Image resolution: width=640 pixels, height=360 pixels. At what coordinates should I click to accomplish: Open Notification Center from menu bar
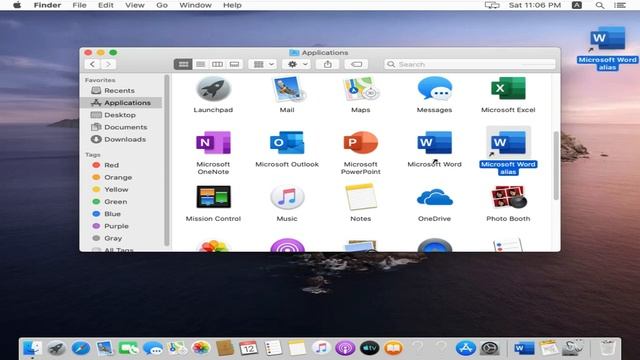click(620, 5)
